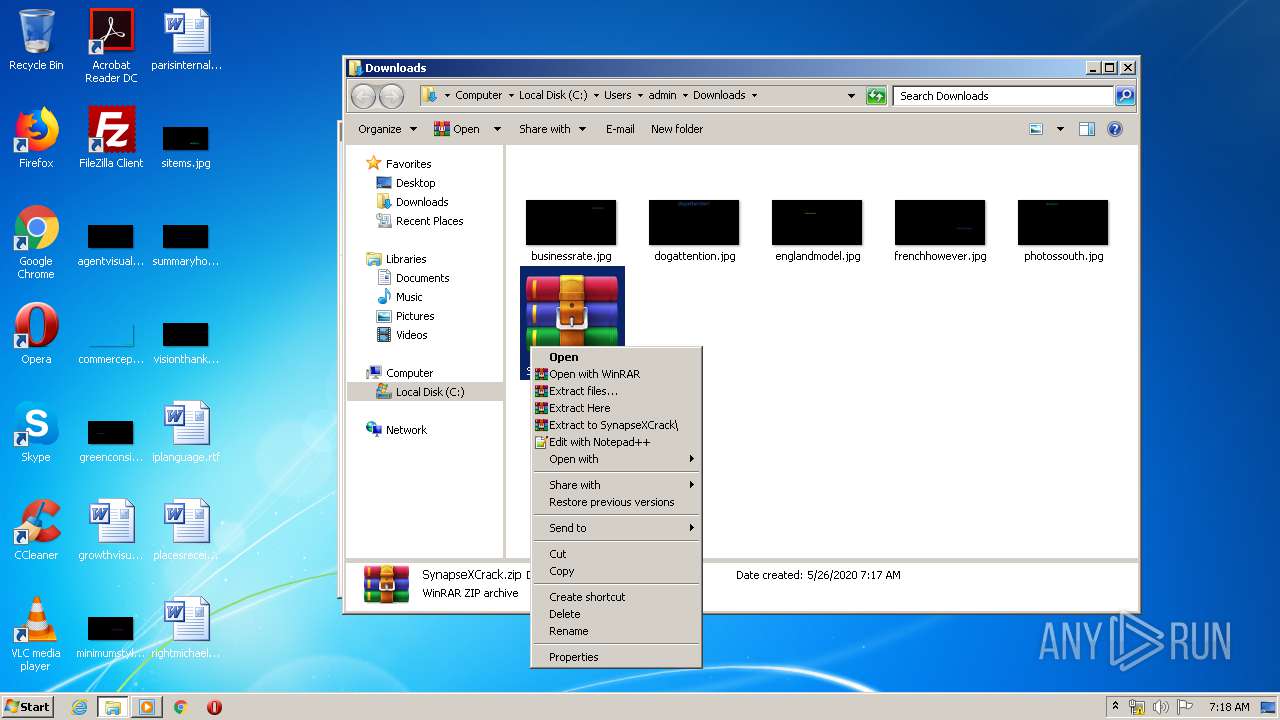This screenshot has height=720, width=1280.
Task: Expand the Send to submenu
Action: 616,528
